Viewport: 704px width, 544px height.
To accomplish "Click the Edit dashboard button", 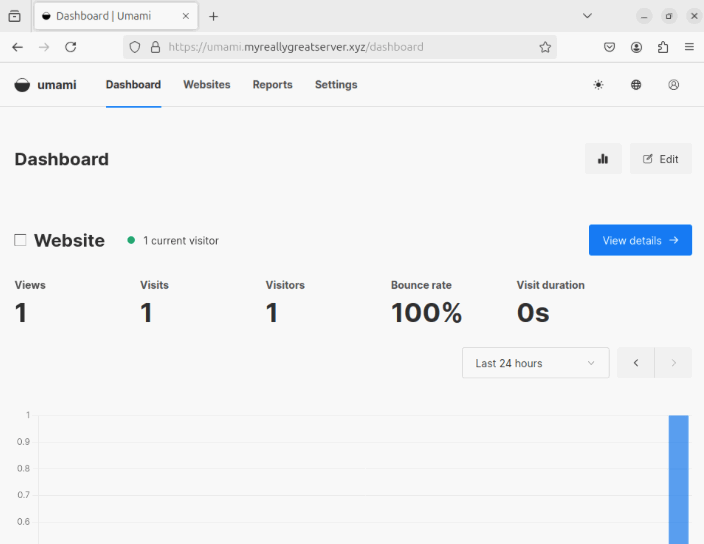I will click(661, 158).
